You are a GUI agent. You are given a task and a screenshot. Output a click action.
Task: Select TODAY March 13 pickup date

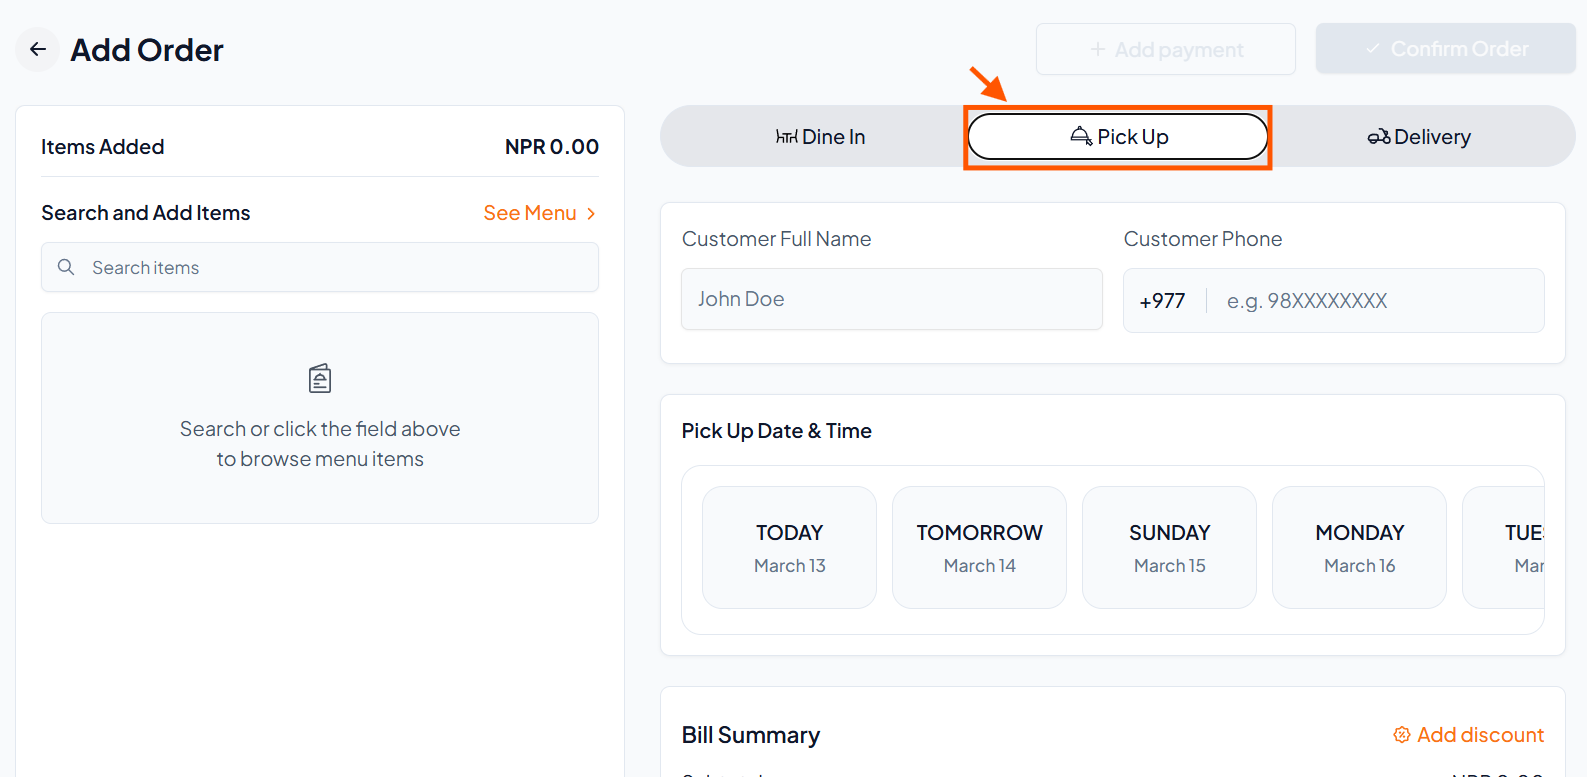(x=789, y=547)
